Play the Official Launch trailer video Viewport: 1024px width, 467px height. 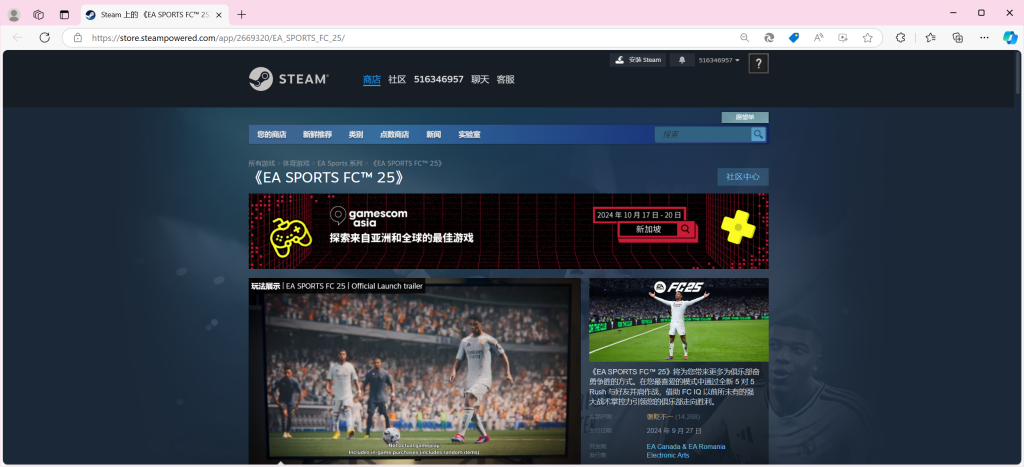pos(415,374)
